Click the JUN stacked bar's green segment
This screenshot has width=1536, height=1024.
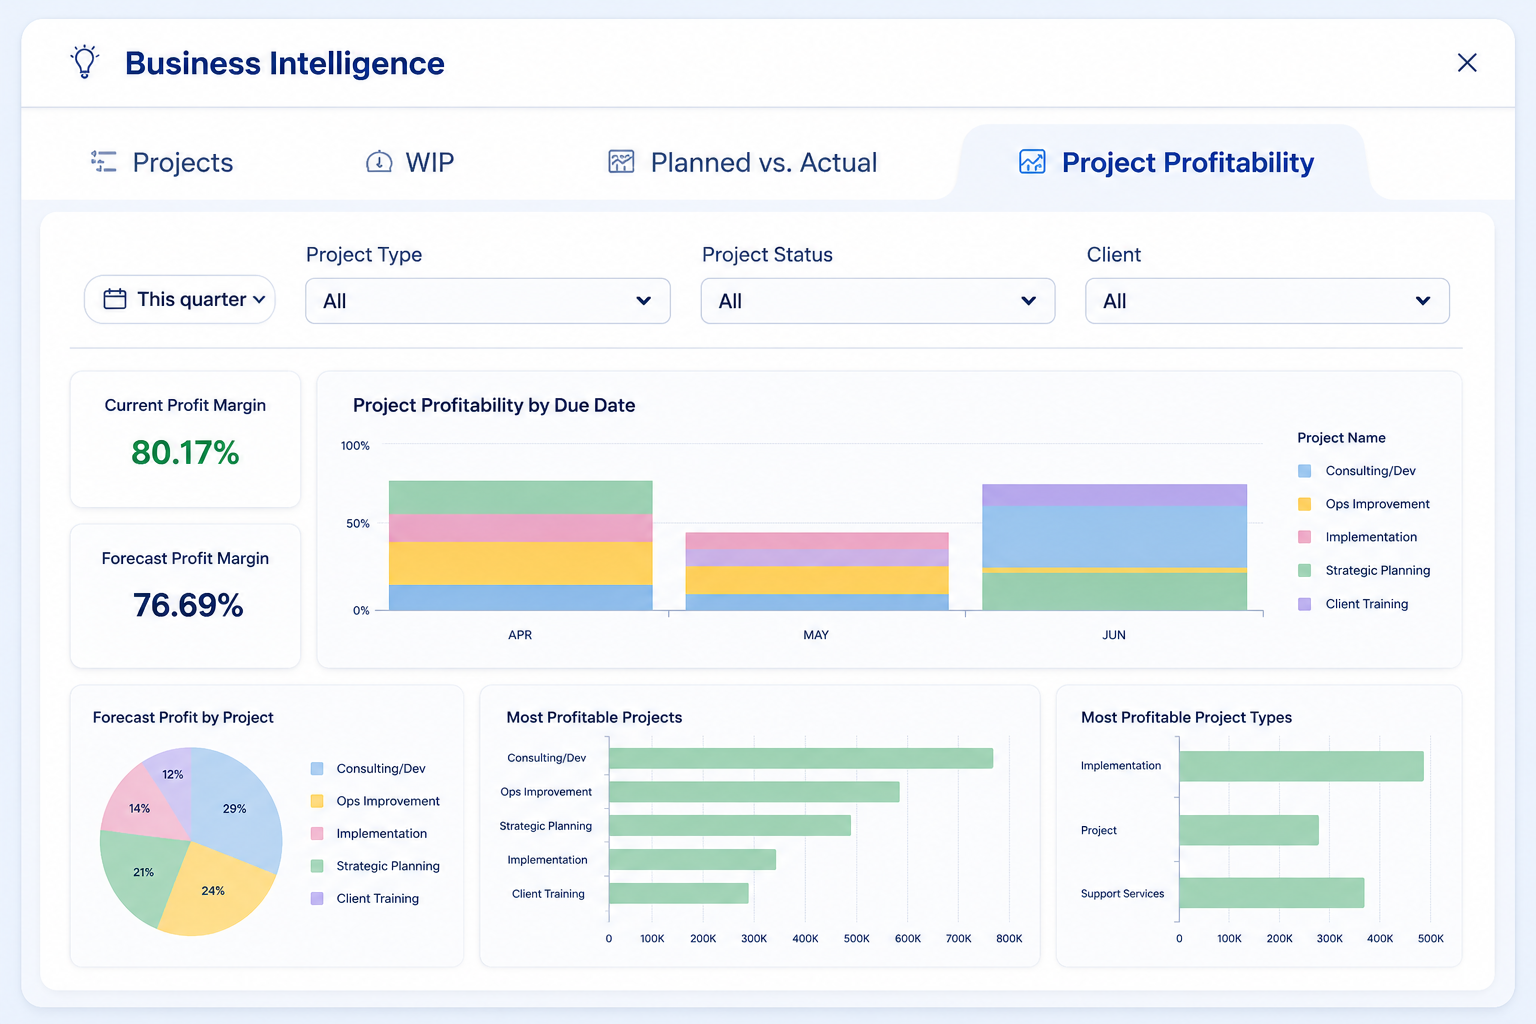point(1114,591)
